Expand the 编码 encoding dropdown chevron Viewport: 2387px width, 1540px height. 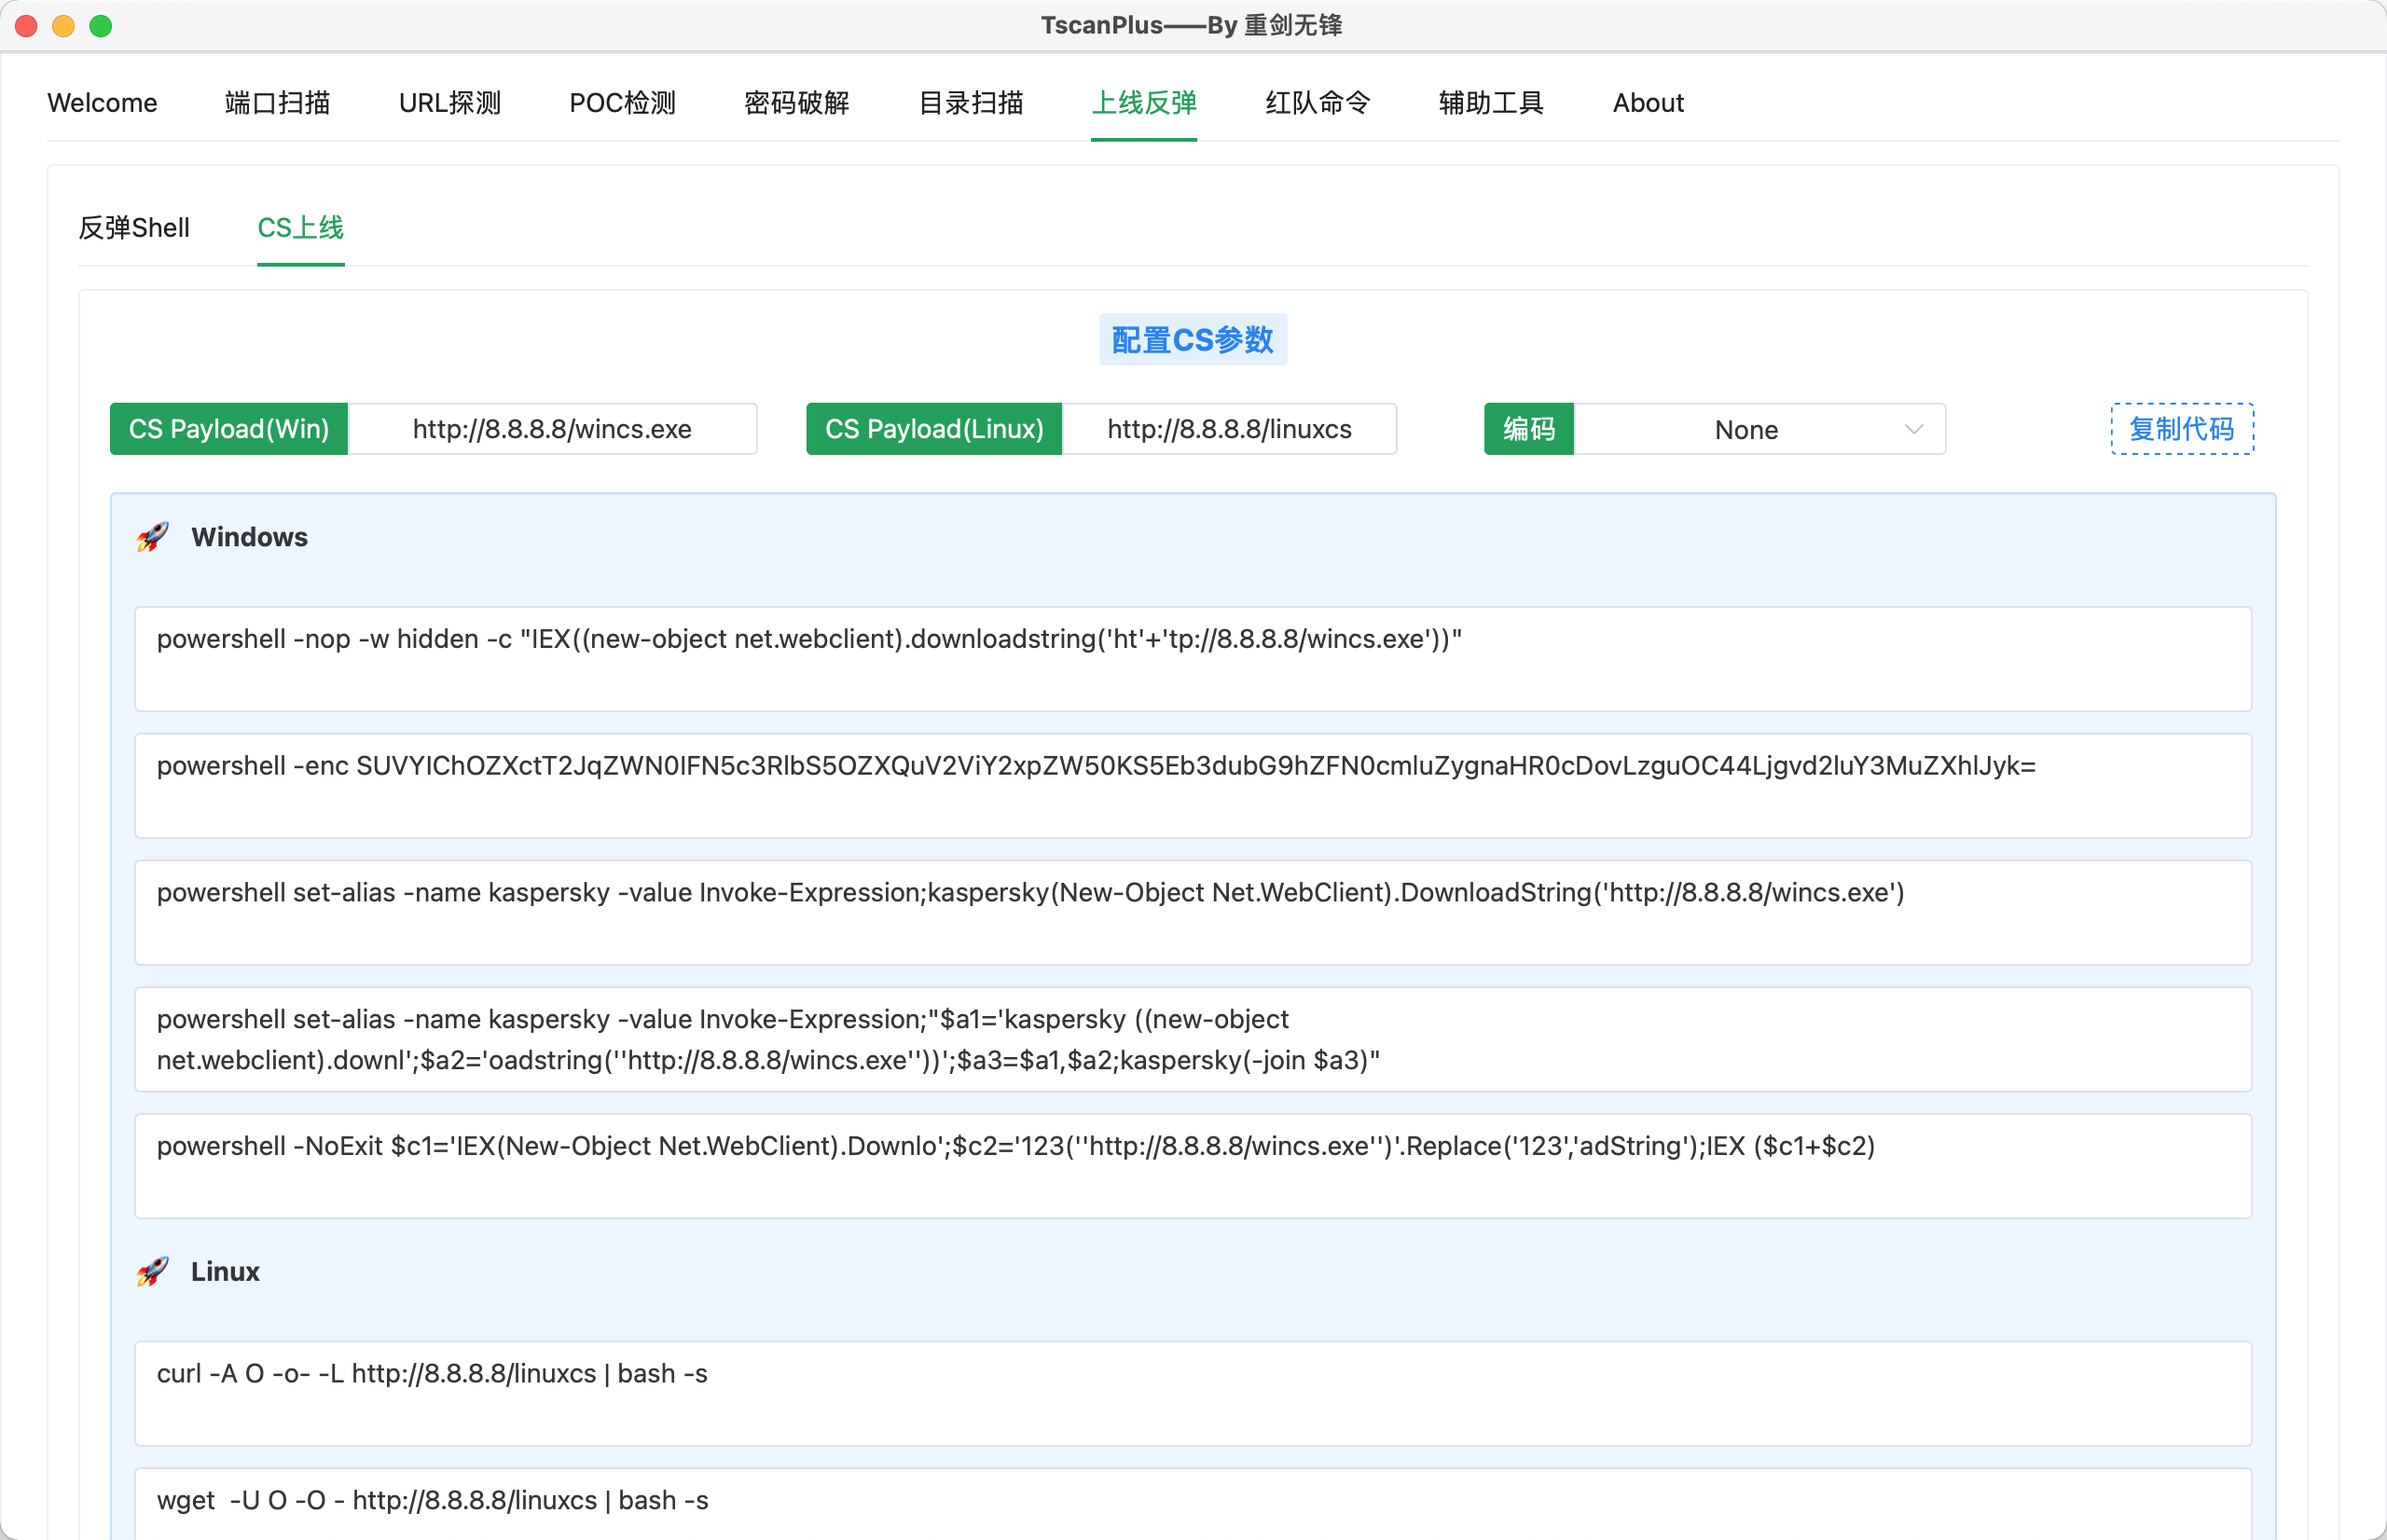(x=1913, y=429)
